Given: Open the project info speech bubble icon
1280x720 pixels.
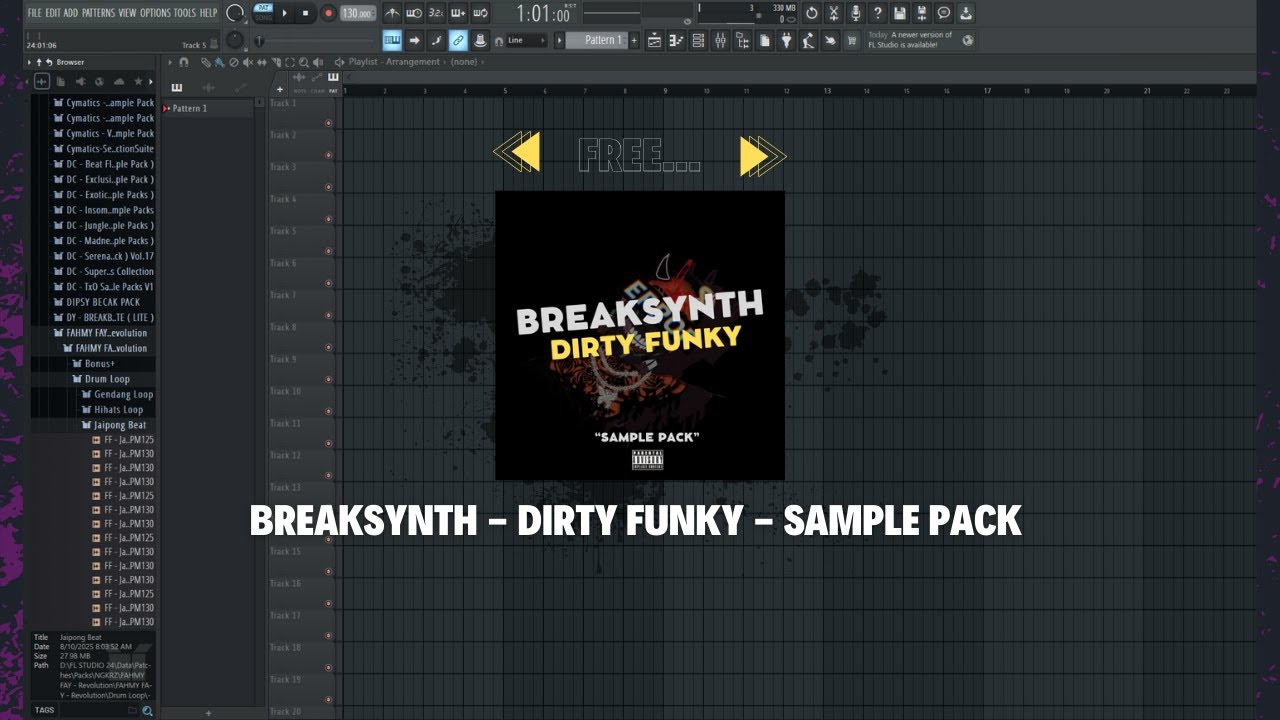Looking at the screenshot, I should coord(944,13).
